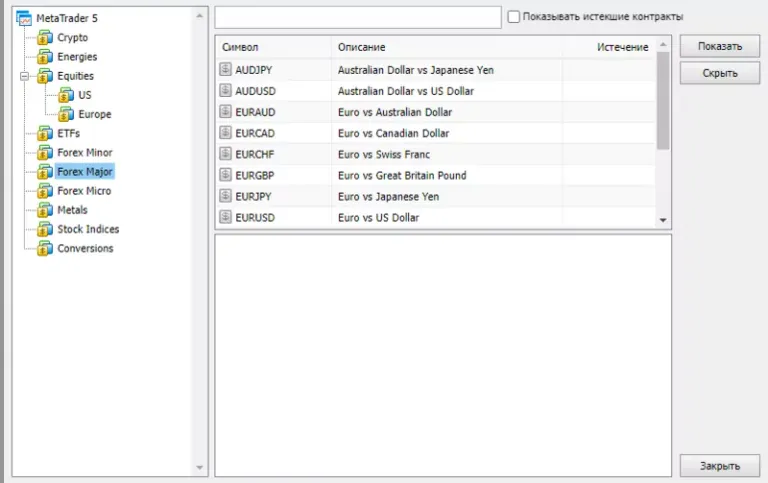Select the US label under Equities
Viewport: 768px width, 483px height.
[85, 95]
